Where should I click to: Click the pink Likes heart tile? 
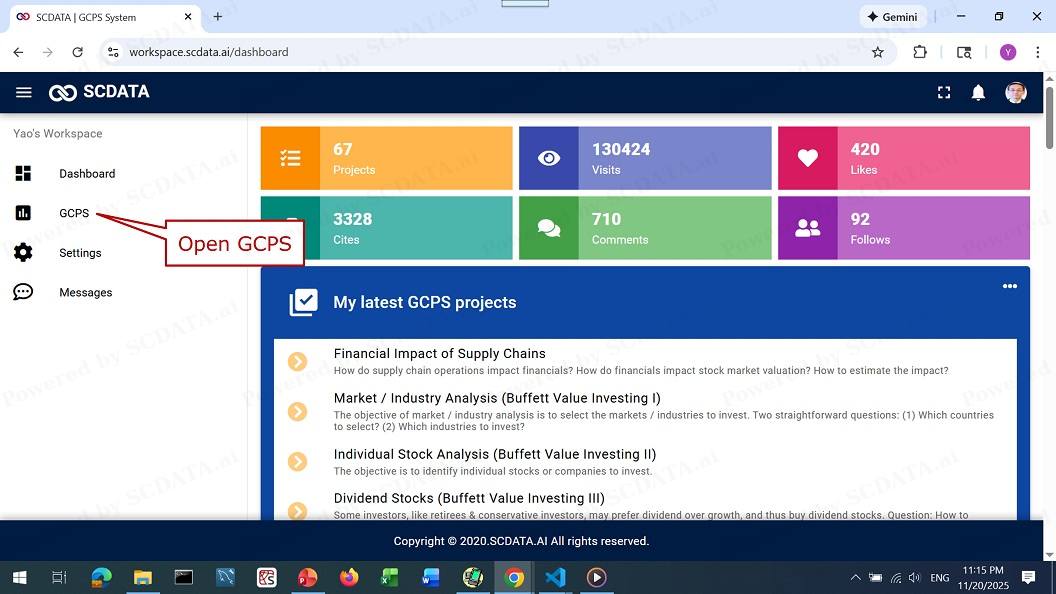(x=807, y=158)
